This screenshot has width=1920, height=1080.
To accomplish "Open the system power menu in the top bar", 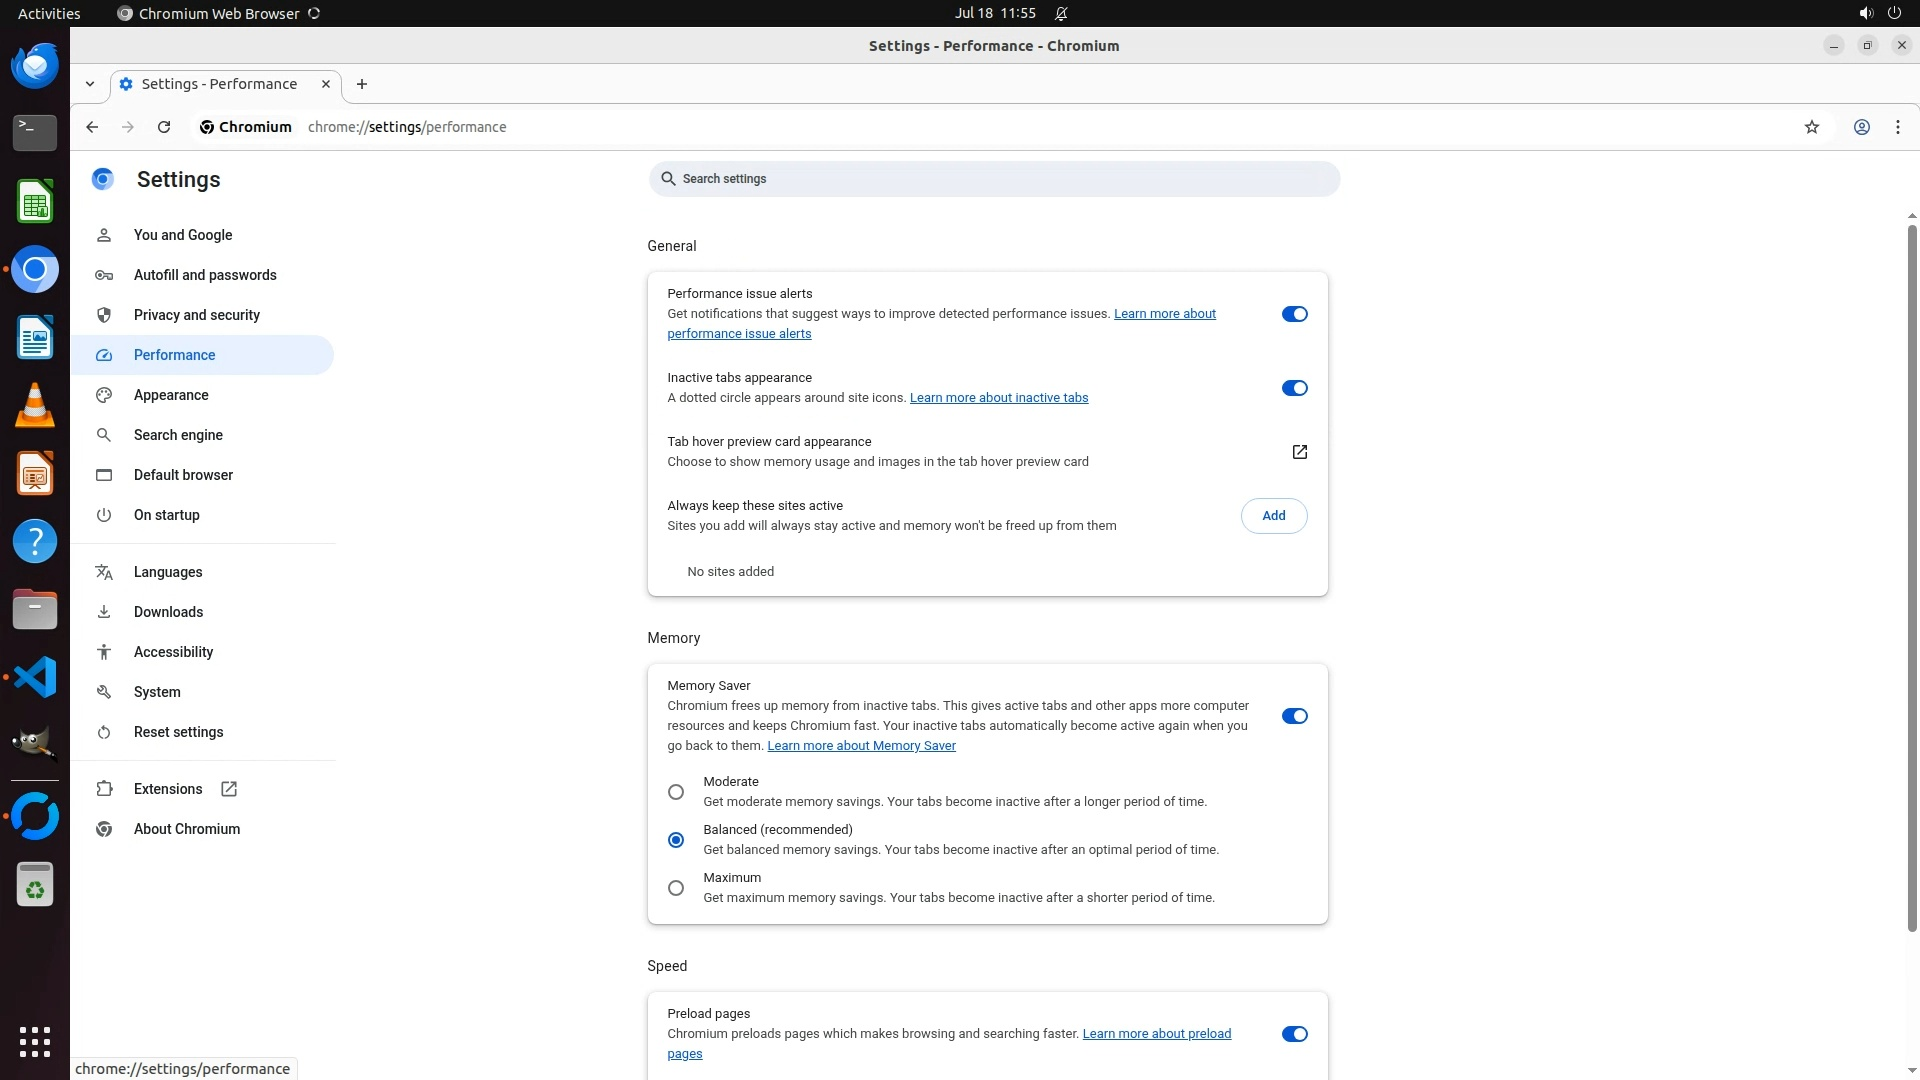I will click(1893, 13).
